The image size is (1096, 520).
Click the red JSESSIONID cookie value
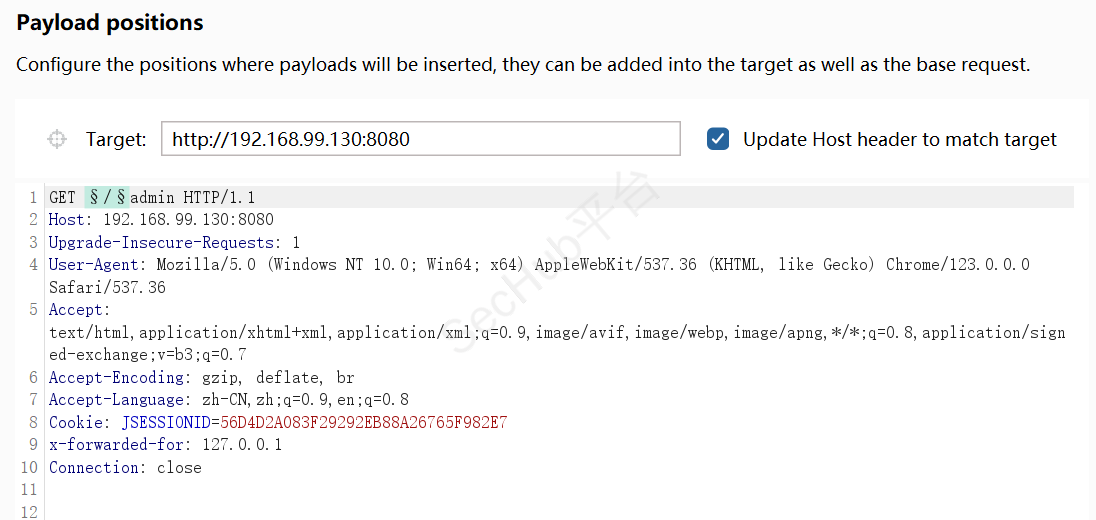tap(364, 422)
